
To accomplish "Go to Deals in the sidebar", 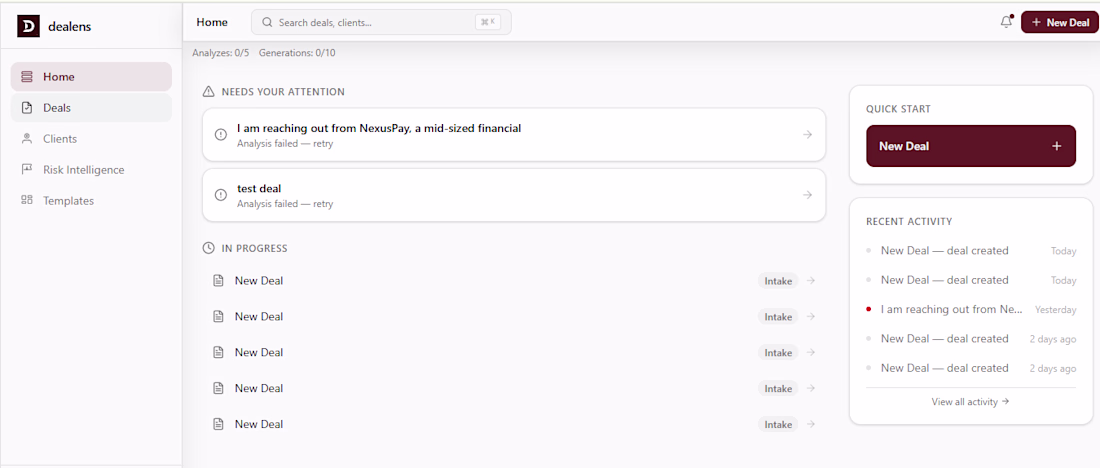I will click(91, 108).
